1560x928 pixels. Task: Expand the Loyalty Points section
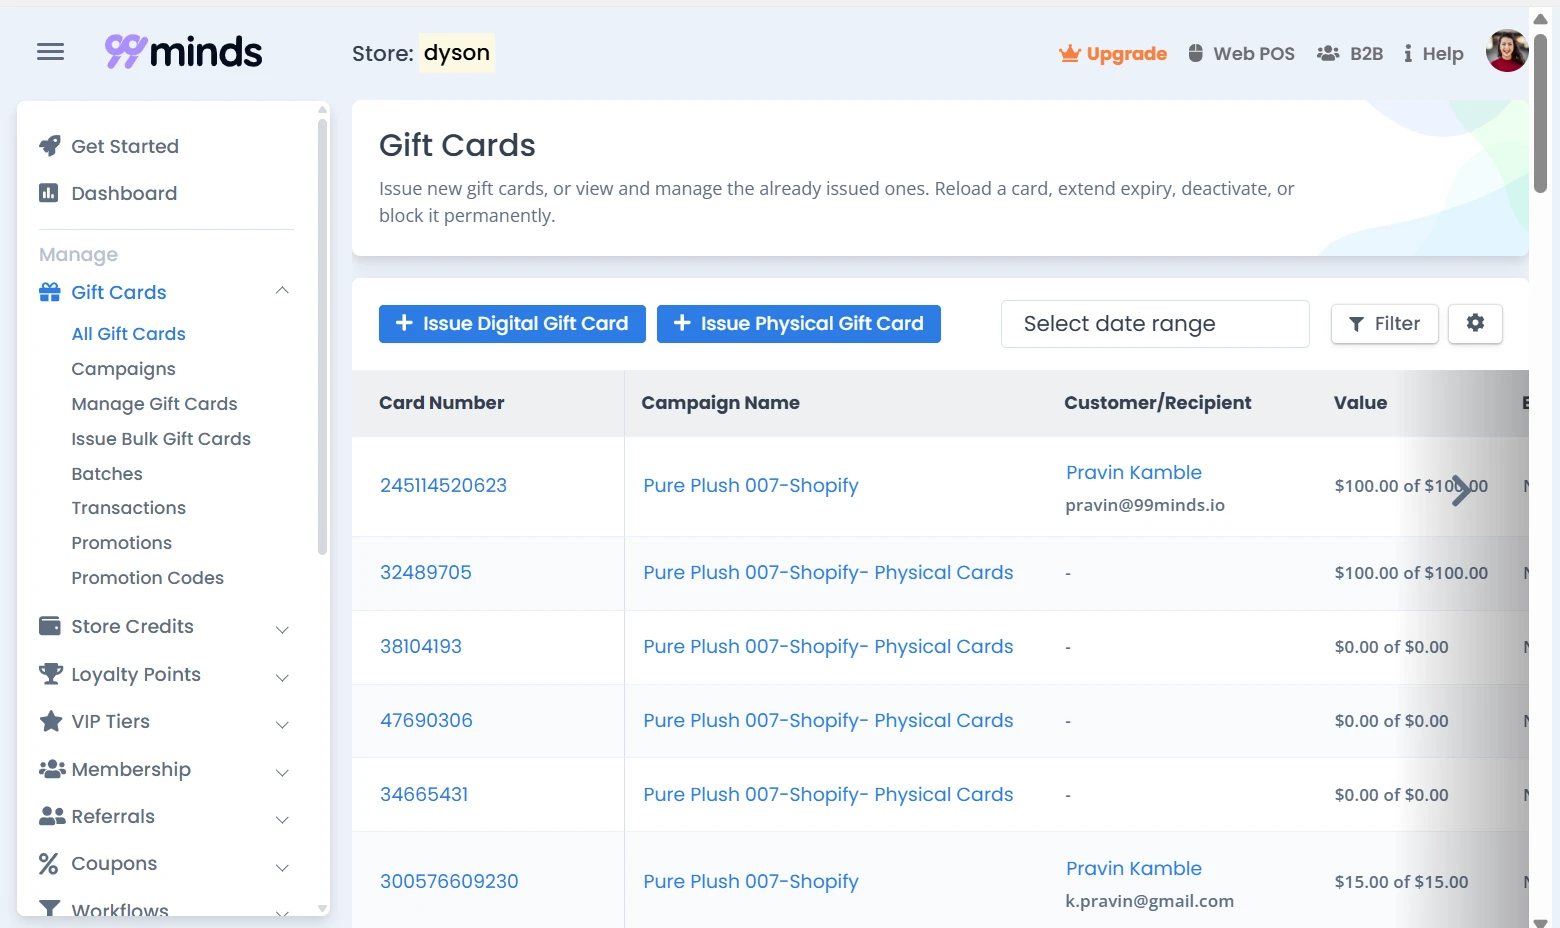click(x=282, y=677)
